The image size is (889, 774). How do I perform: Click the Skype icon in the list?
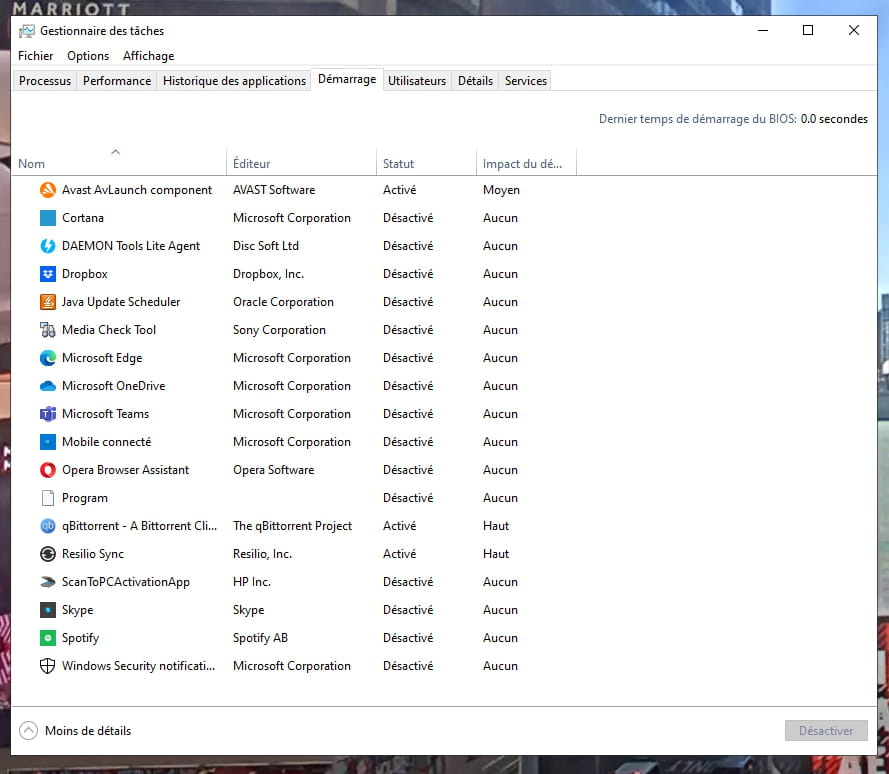click(x=48, y=610)
